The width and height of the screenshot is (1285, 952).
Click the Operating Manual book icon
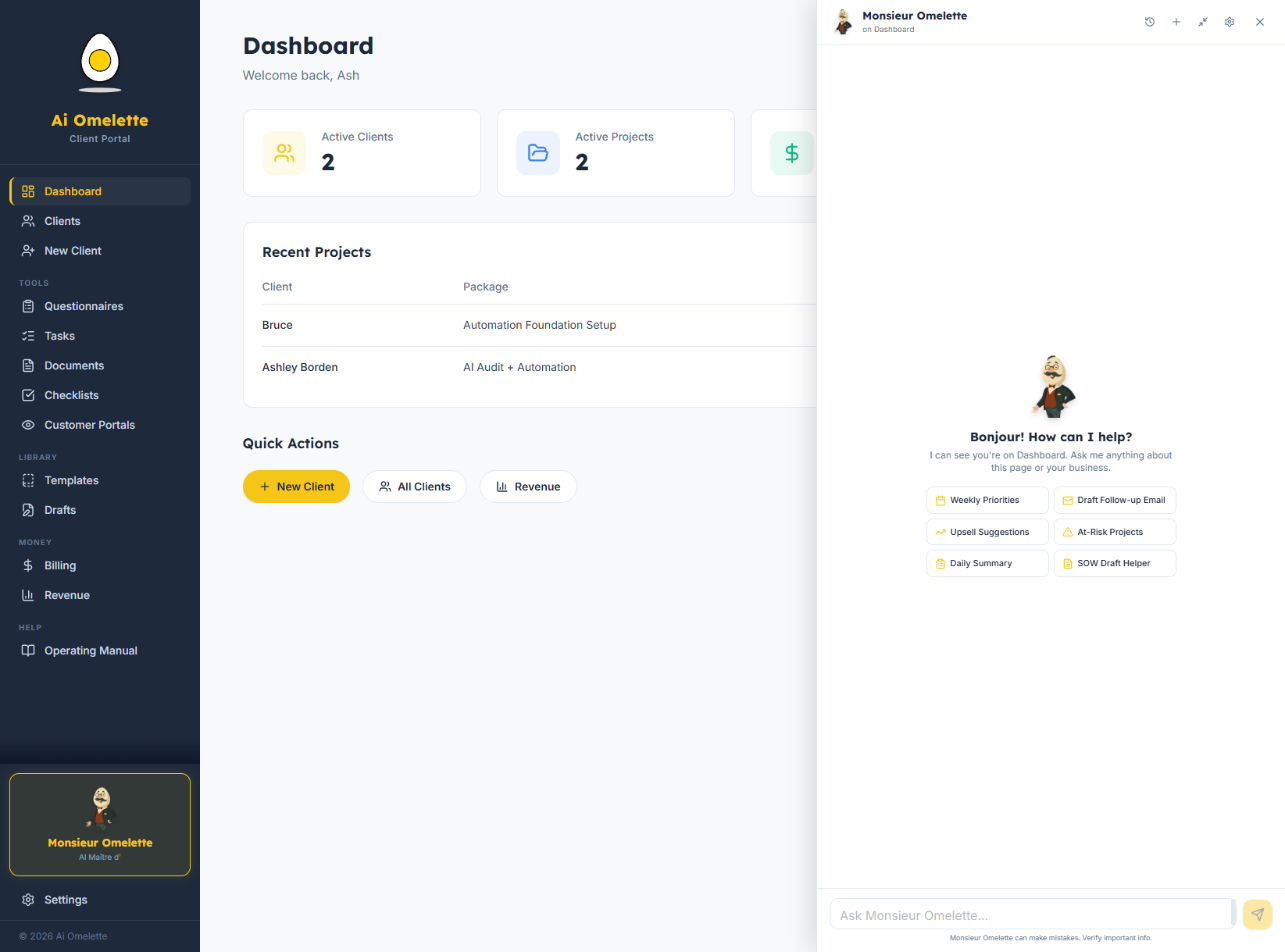tap(28, 651)
